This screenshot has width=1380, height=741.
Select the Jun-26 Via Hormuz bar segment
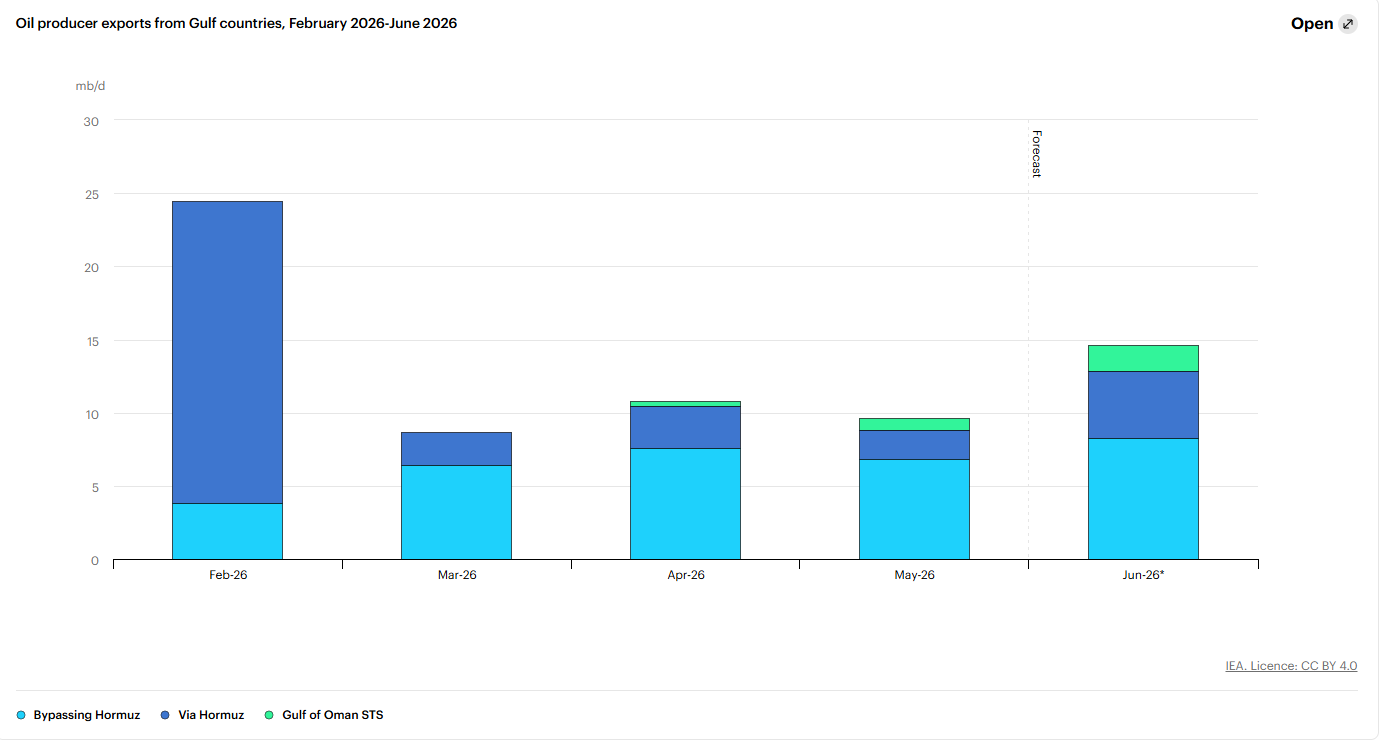[1143, 405]
